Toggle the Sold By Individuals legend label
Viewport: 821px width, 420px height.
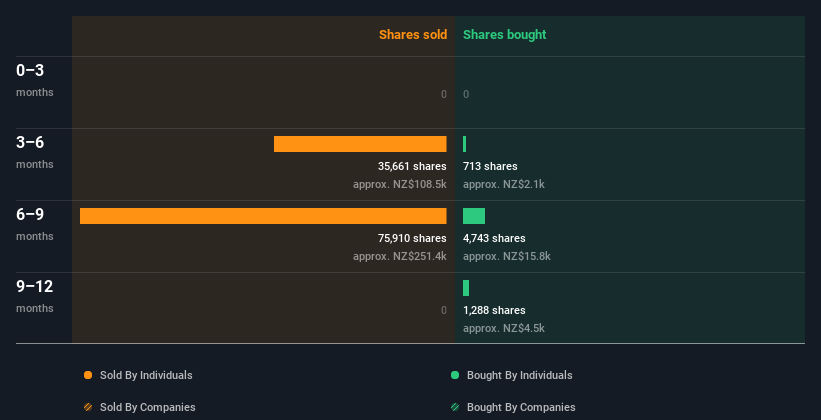coord(146,375)
